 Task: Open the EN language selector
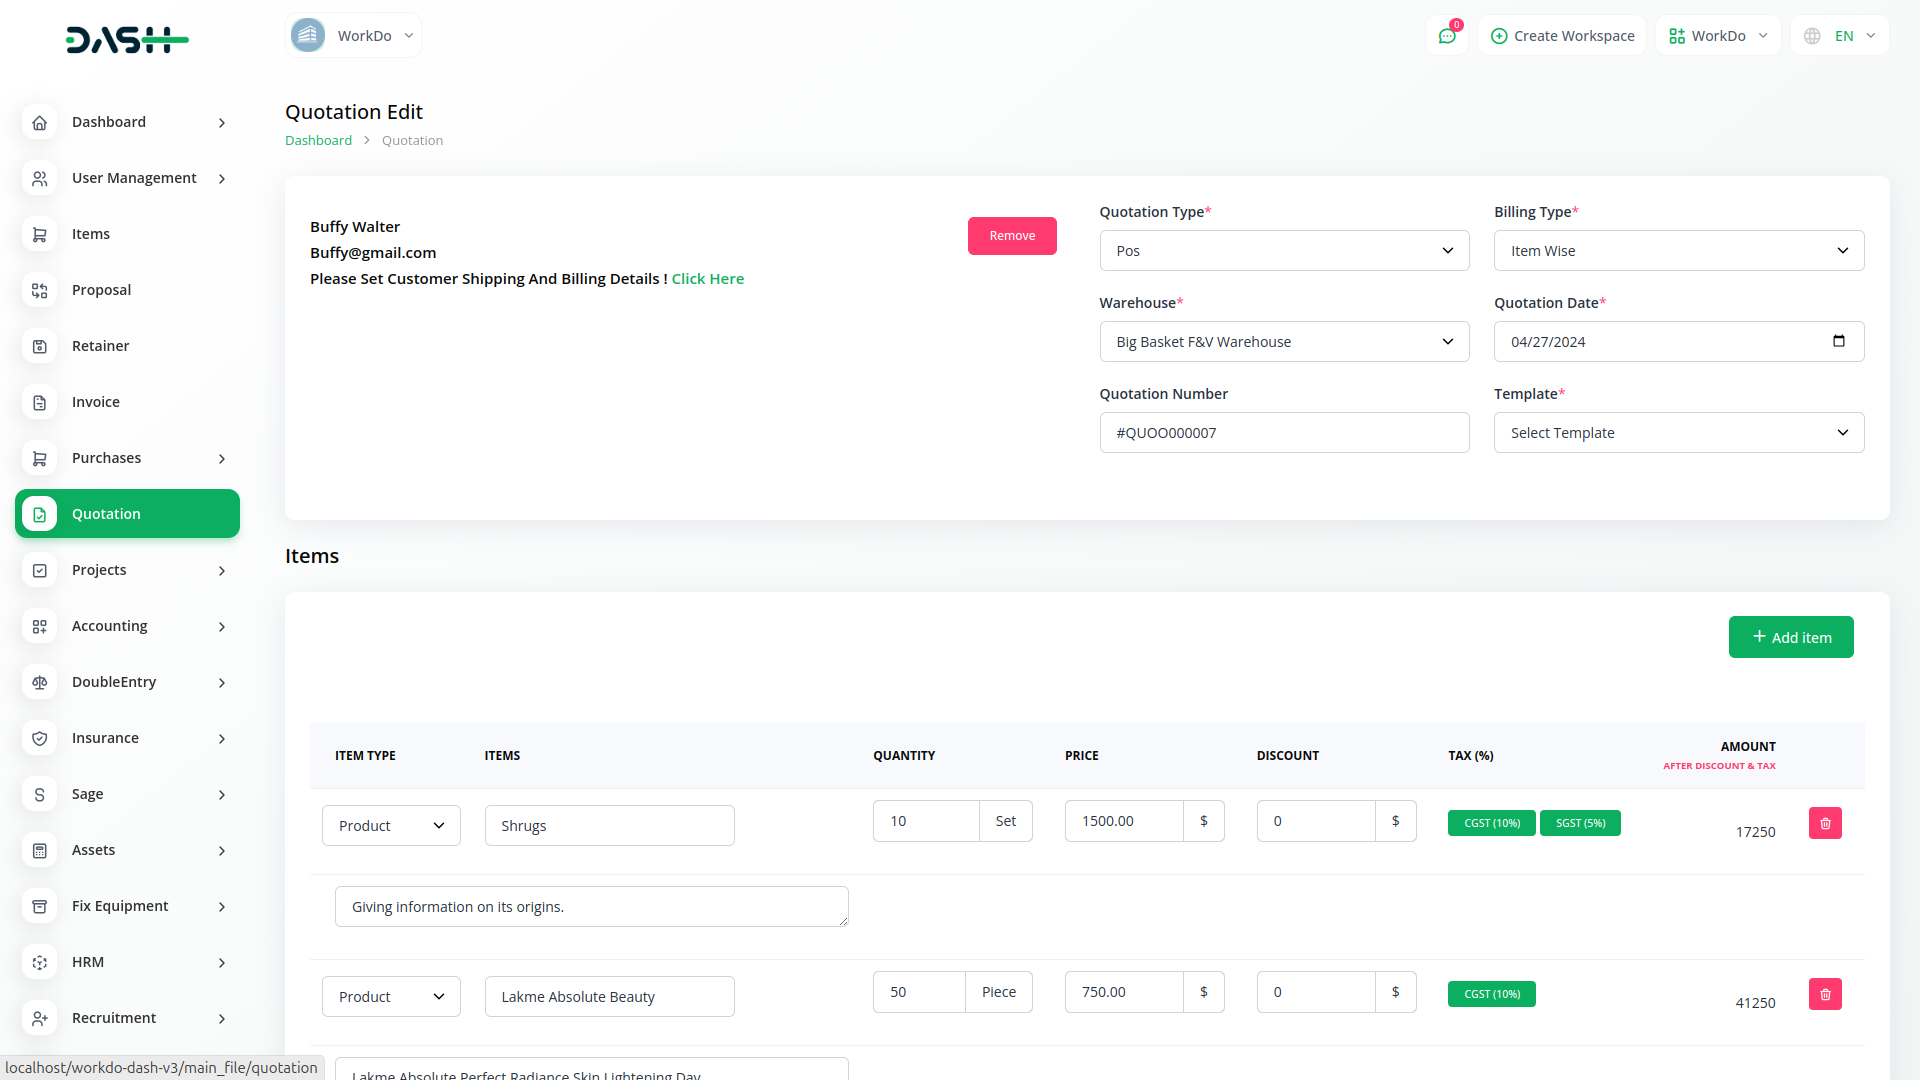pyautogui.click(x=1840, y=36)
